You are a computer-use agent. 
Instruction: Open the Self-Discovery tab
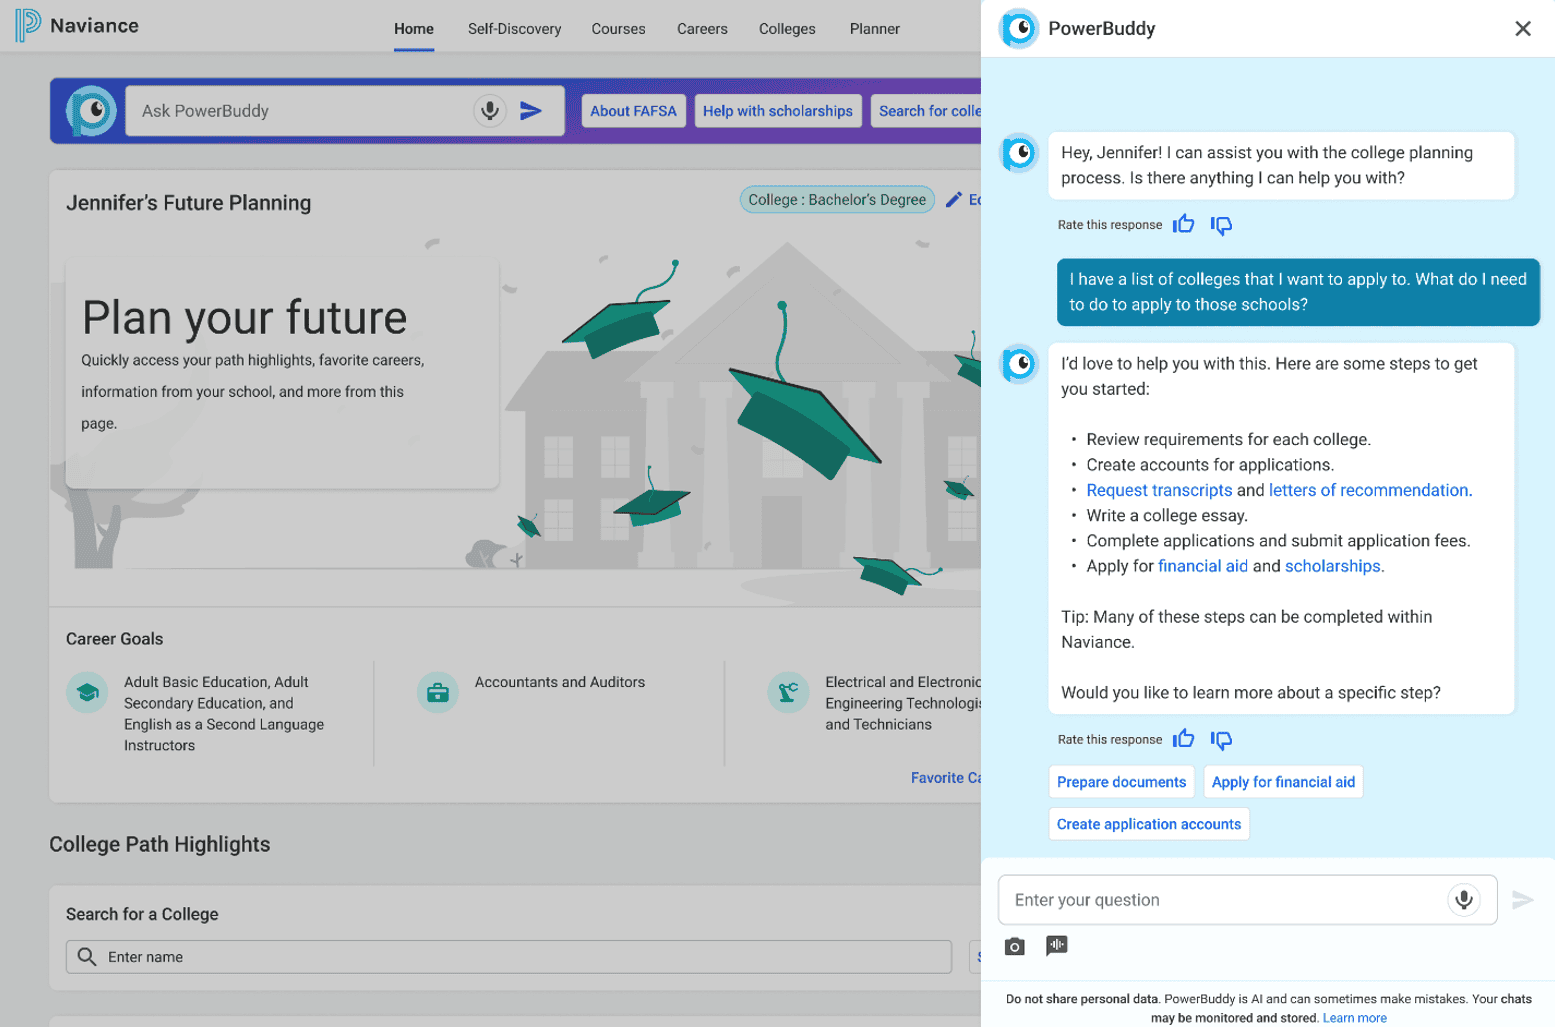point(514,29)
